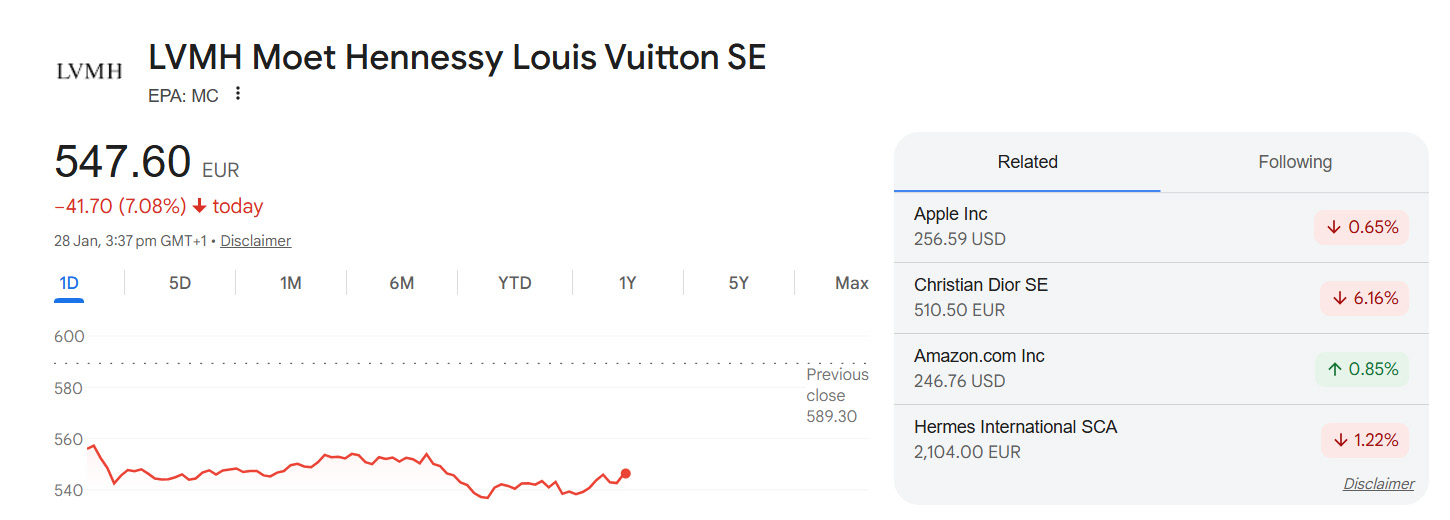The height and width of the screenshot is (520, 1450).
Task: View the Max time range
Action: tap(851, 283)
